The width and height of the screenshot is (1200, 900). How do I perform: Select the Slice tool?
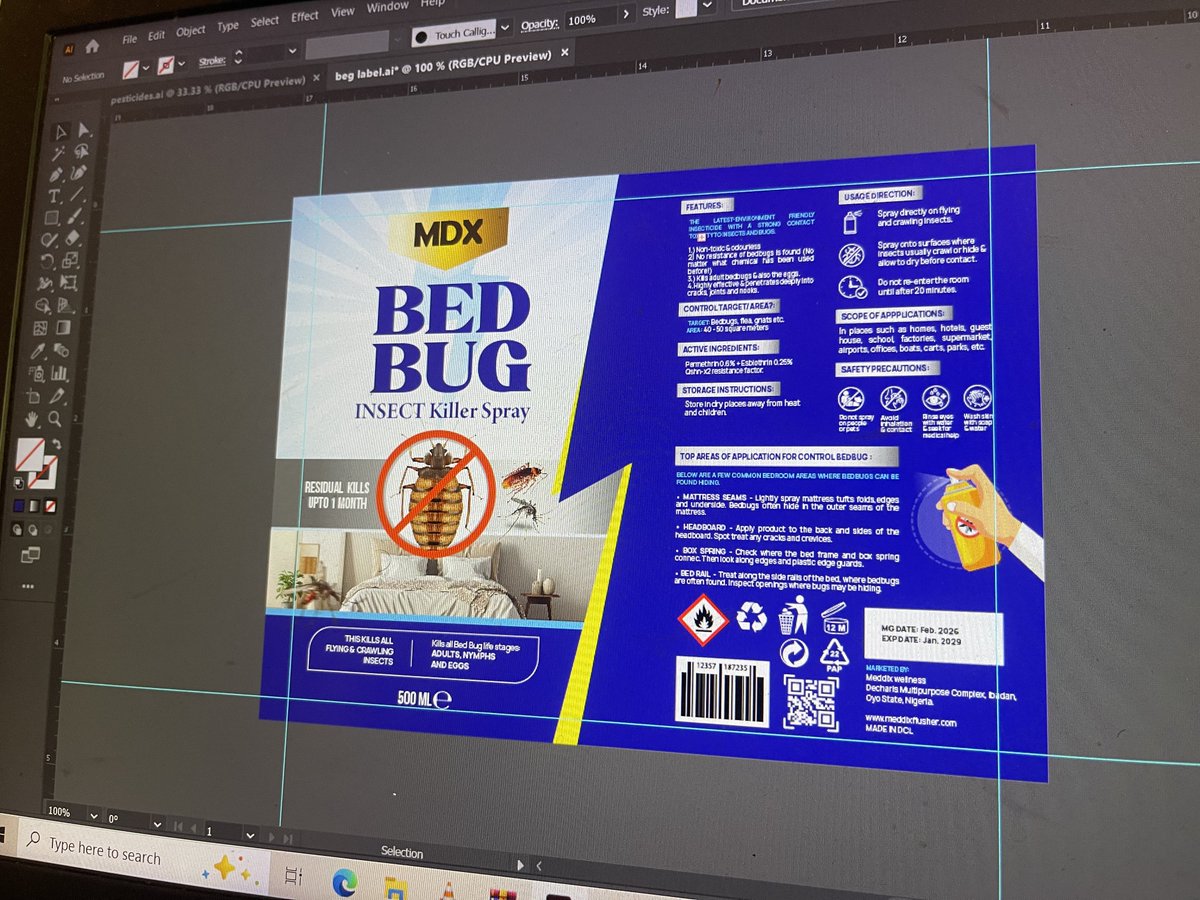click(57, 395)
